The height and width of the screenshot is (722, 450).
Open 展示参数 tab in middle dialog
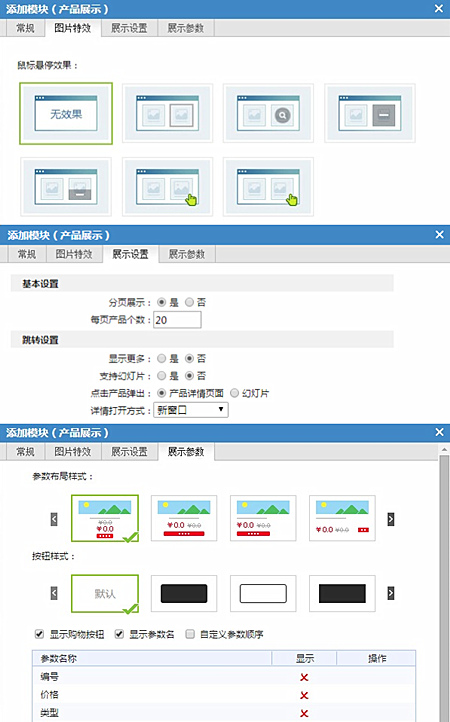187,254
